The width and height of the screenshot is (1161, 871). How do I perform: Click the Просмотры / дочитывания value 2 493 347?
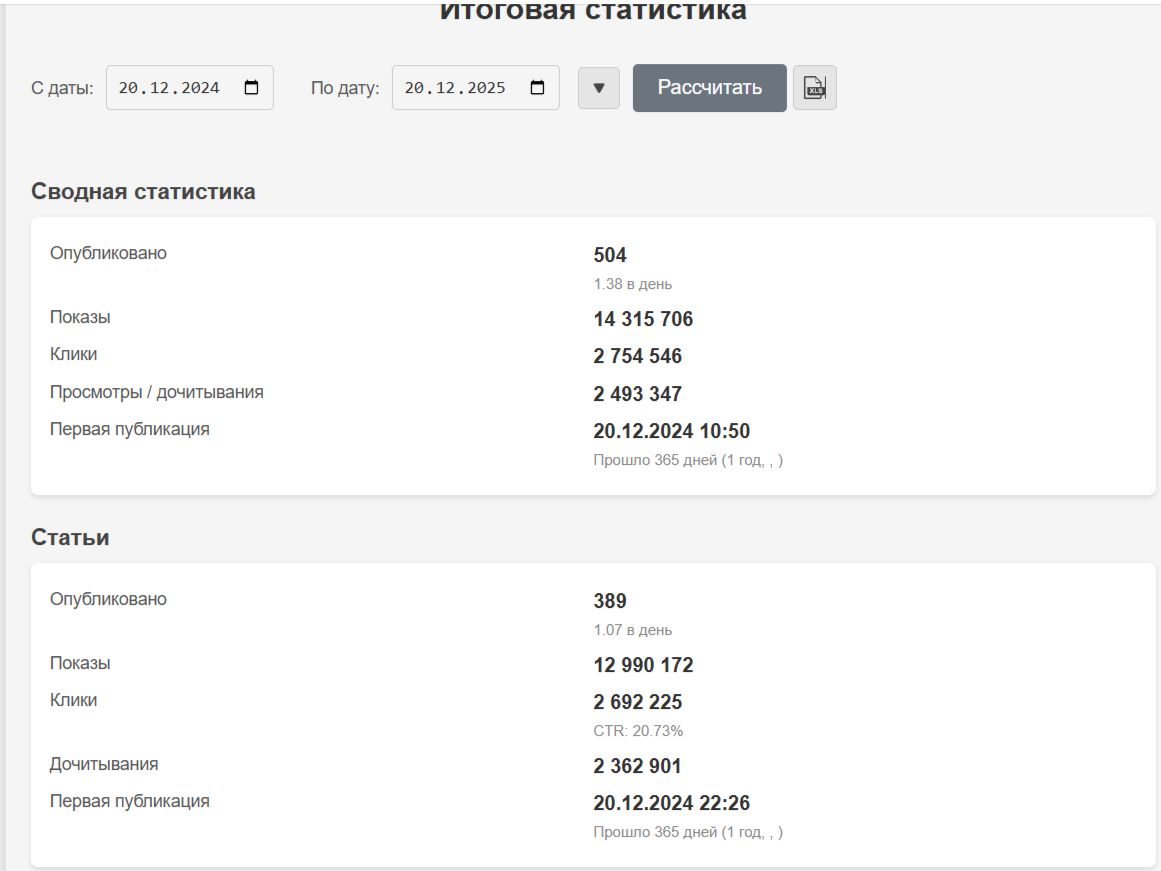(638, 394)
